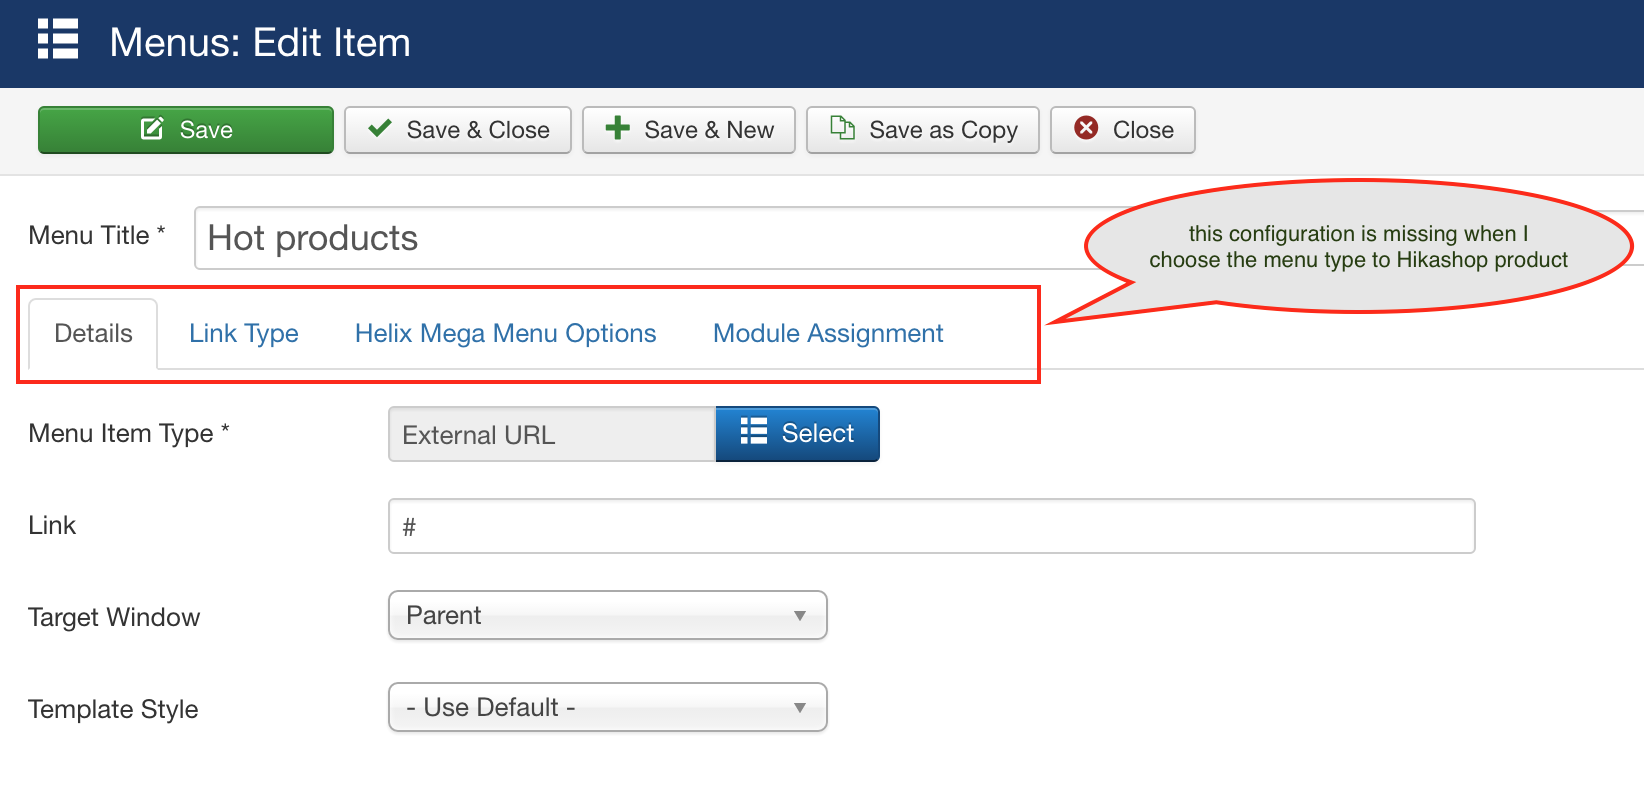This screenshot has height=804, width=1644.
Task: Click the Save & New button label
Action: 709,130
